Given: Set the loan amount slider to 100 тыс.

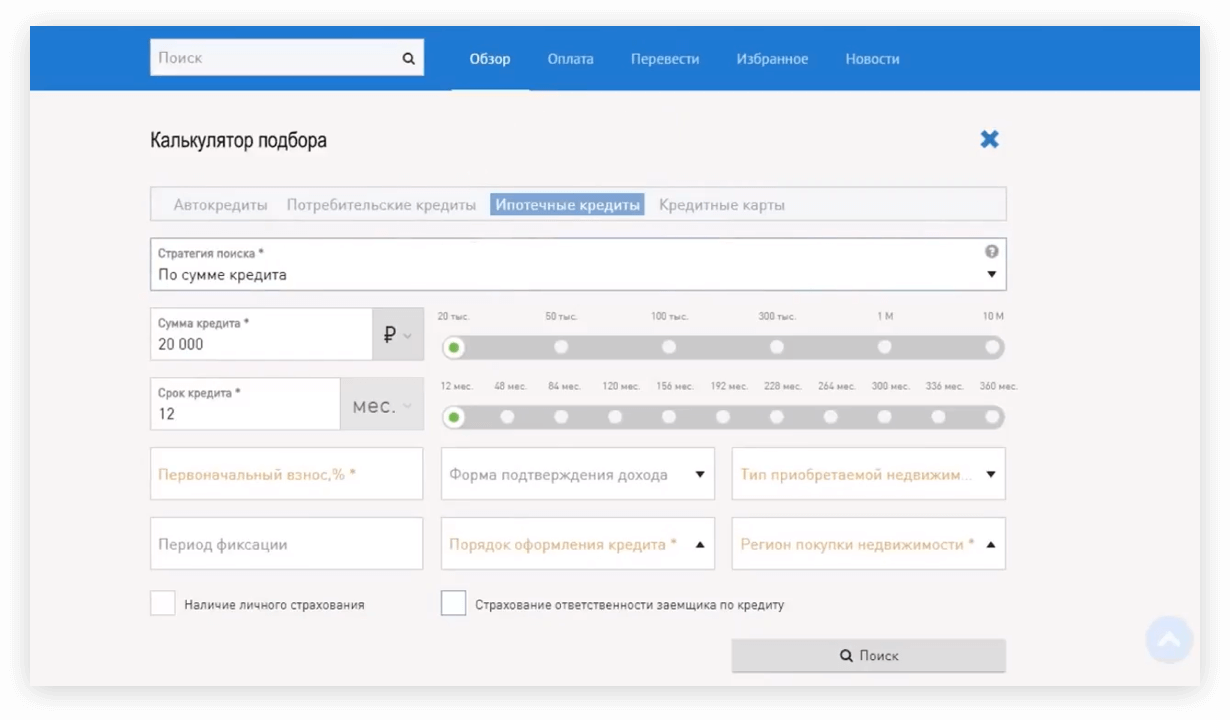Looking at the screenshot, I should (x=668, y=347).
